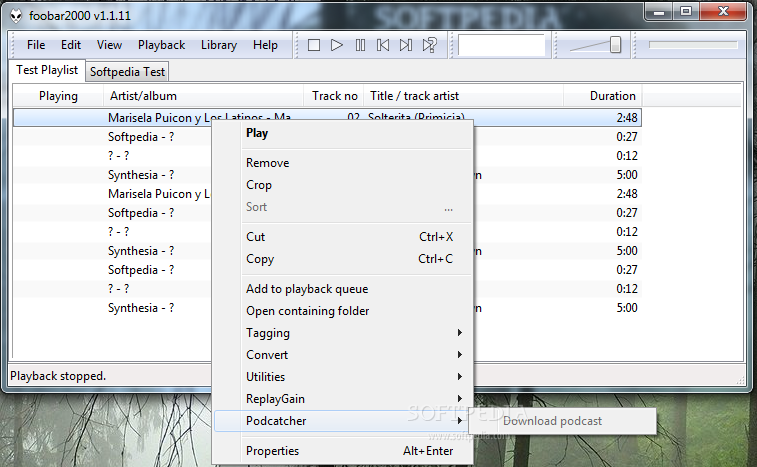757x467 pixels.
Task: Maximize the foobar2000 window
Action: tap(686, 12)
